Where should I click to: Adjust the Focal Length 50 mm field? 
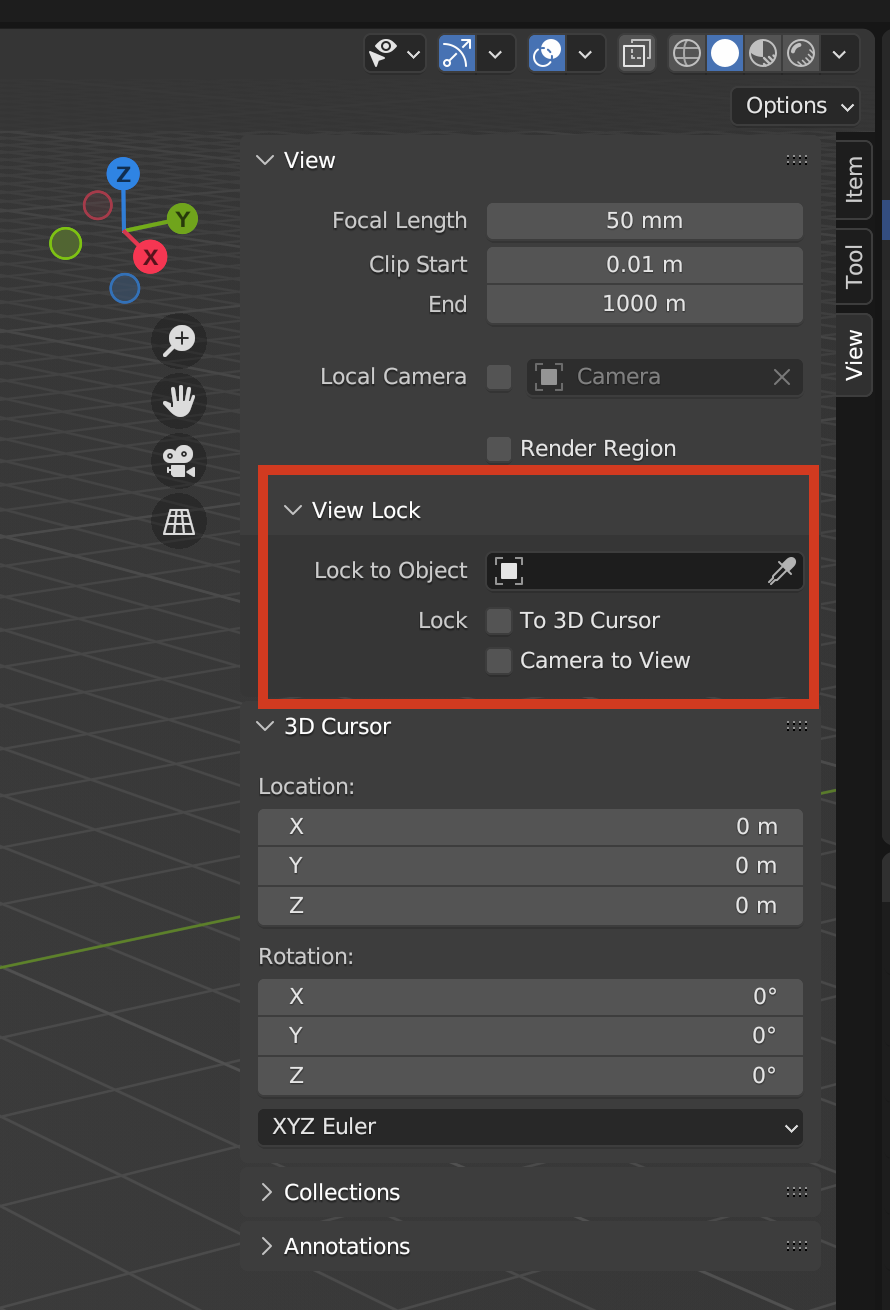click(644, 221)
